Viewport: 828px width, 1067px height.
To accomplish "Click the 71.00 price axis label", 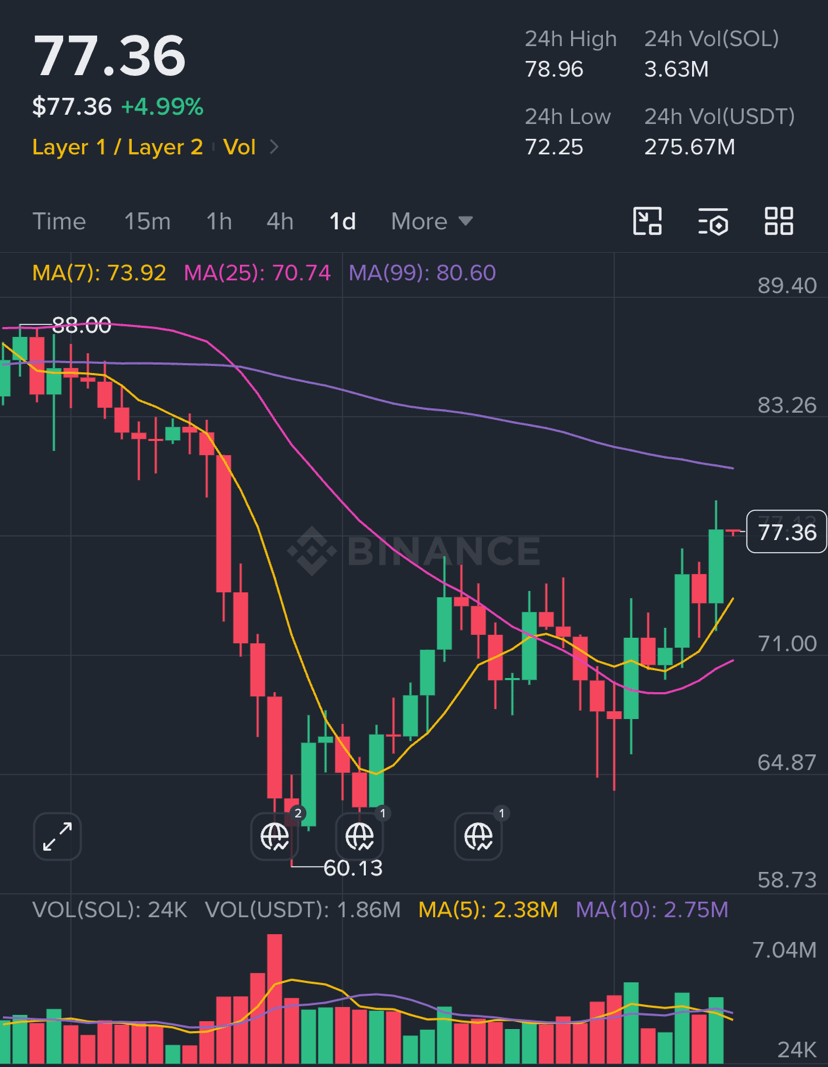I will pyautogui.click(x=787, y=644).
